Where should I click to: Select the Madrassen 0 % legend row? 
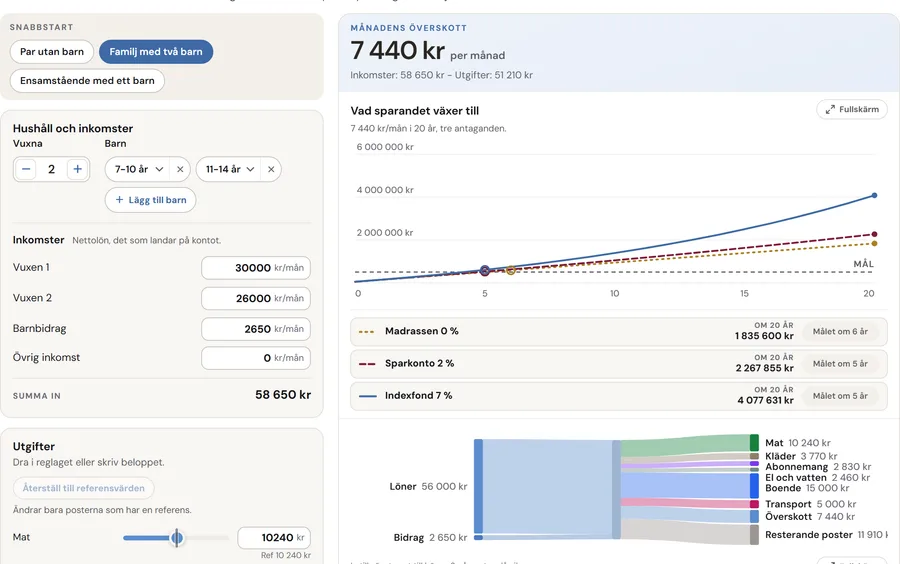[x=619, y=331]
